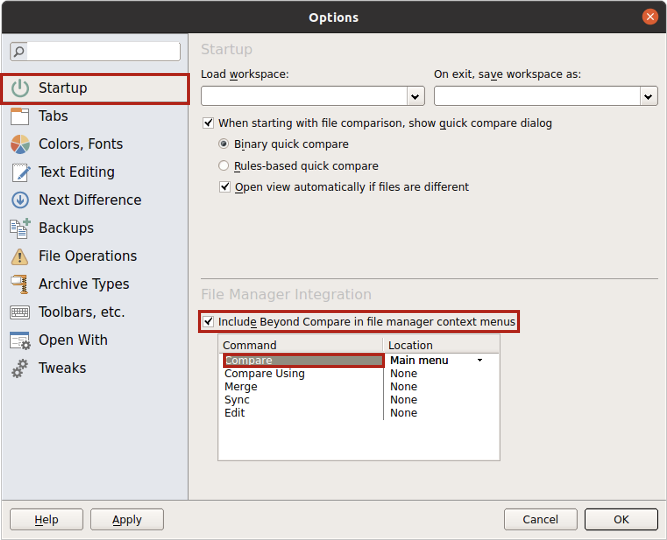Click the Location column header
The image size is (667, 540).
(x=442, y=345)
